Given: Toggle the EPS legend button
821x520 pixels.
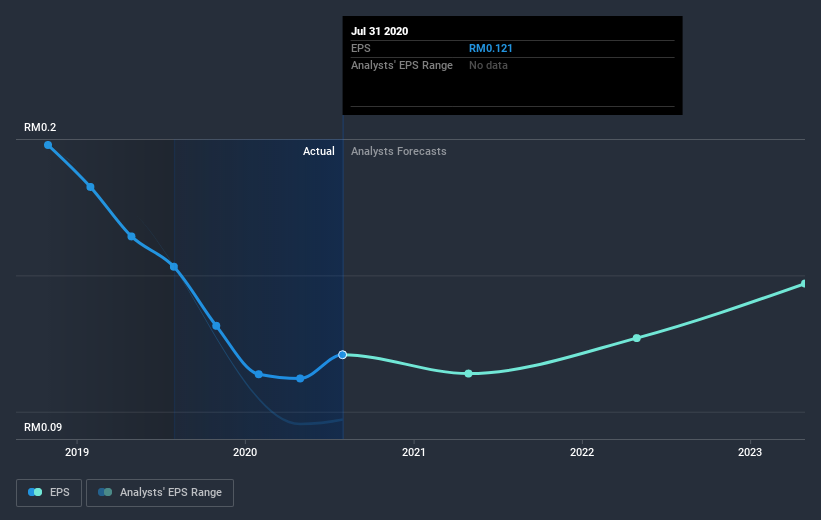Looking at the screenshot, I should [49, 492].
